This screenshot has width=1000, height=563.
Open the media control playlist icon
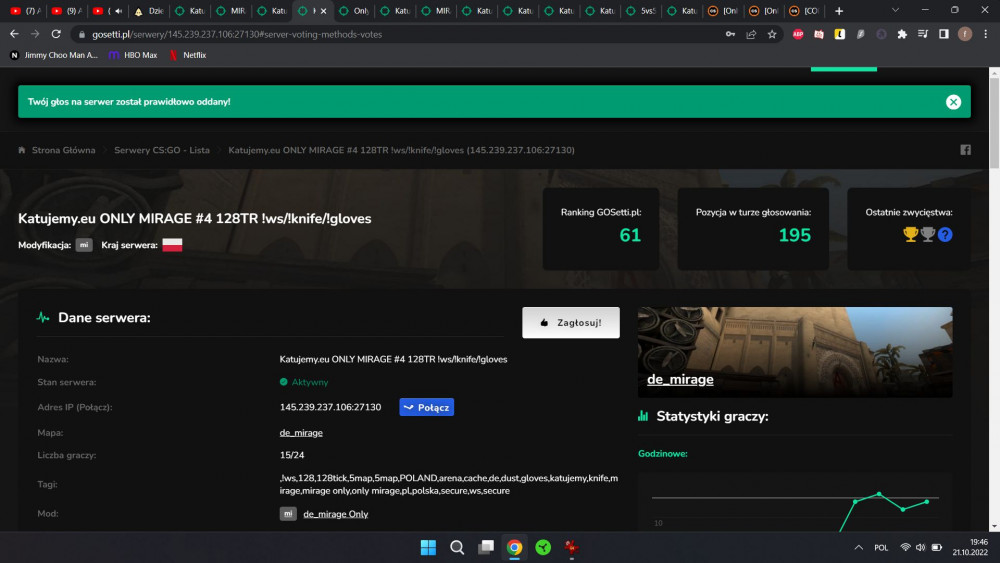tap(923, 34)
